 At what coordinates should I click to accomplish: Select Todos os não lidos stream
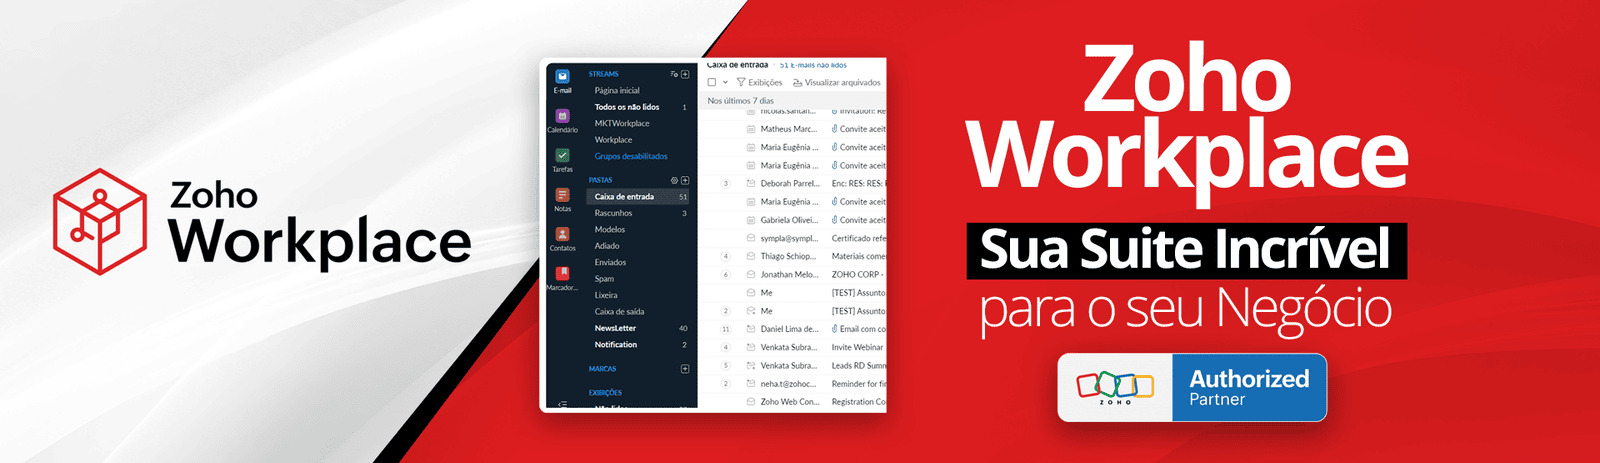point(627,107)
